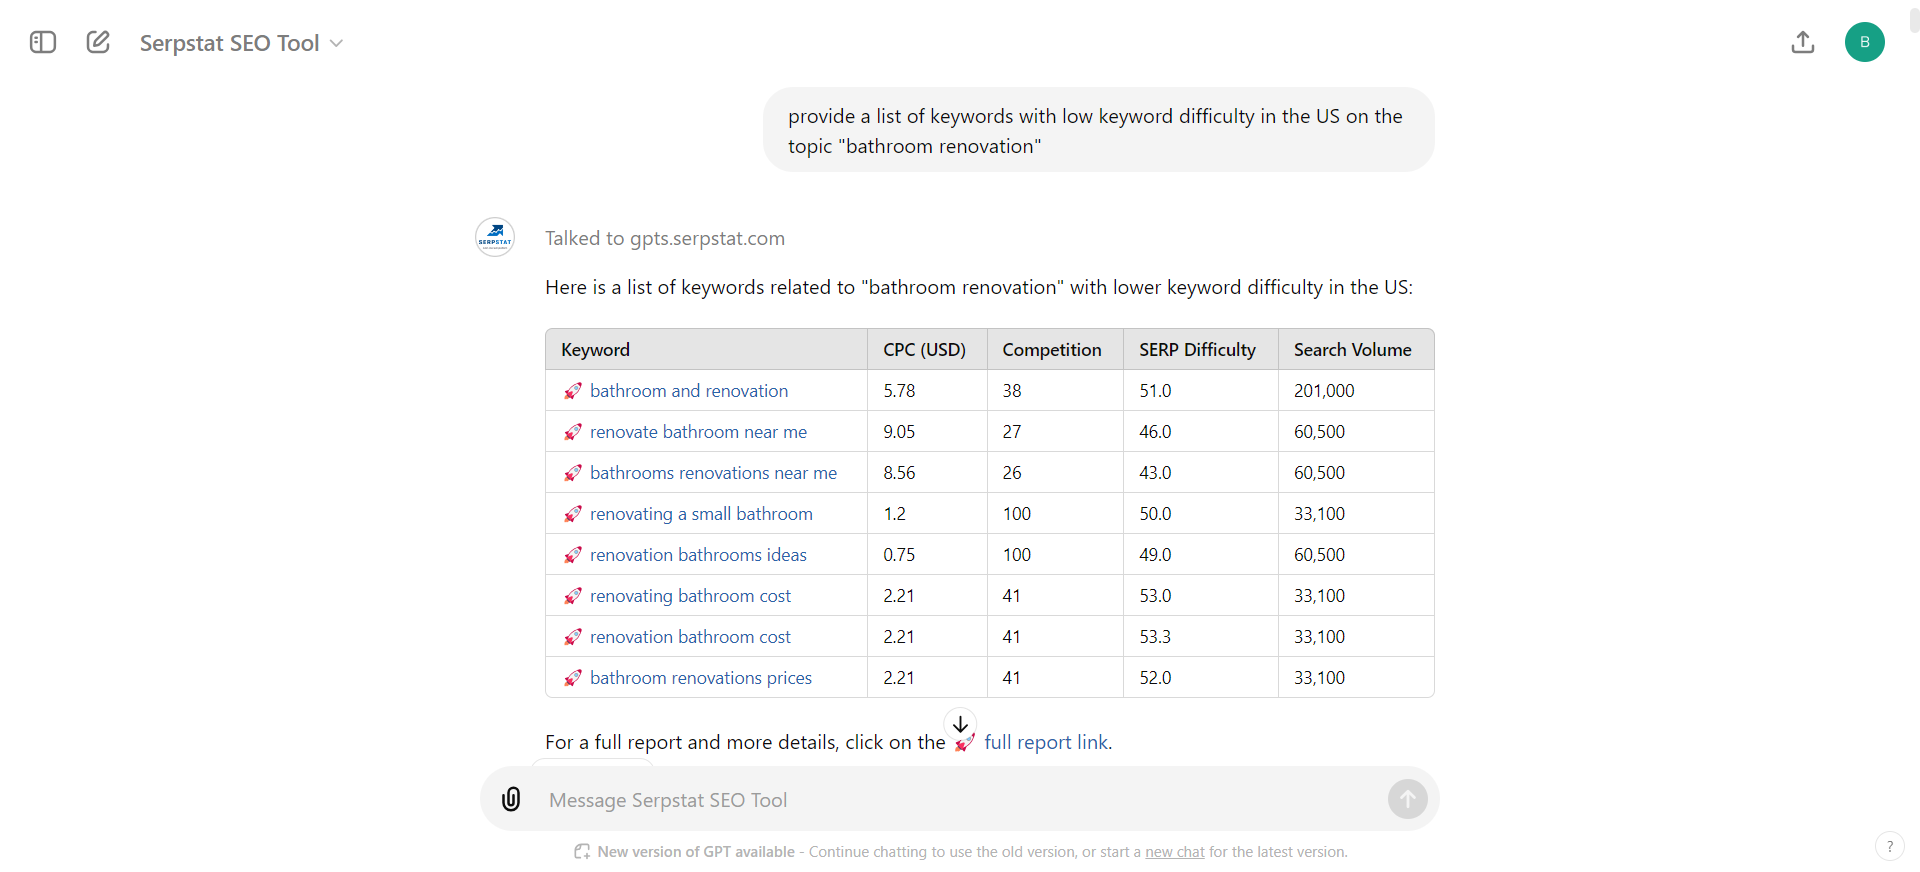Toggle the sidebar panel icon

(43, 42)
